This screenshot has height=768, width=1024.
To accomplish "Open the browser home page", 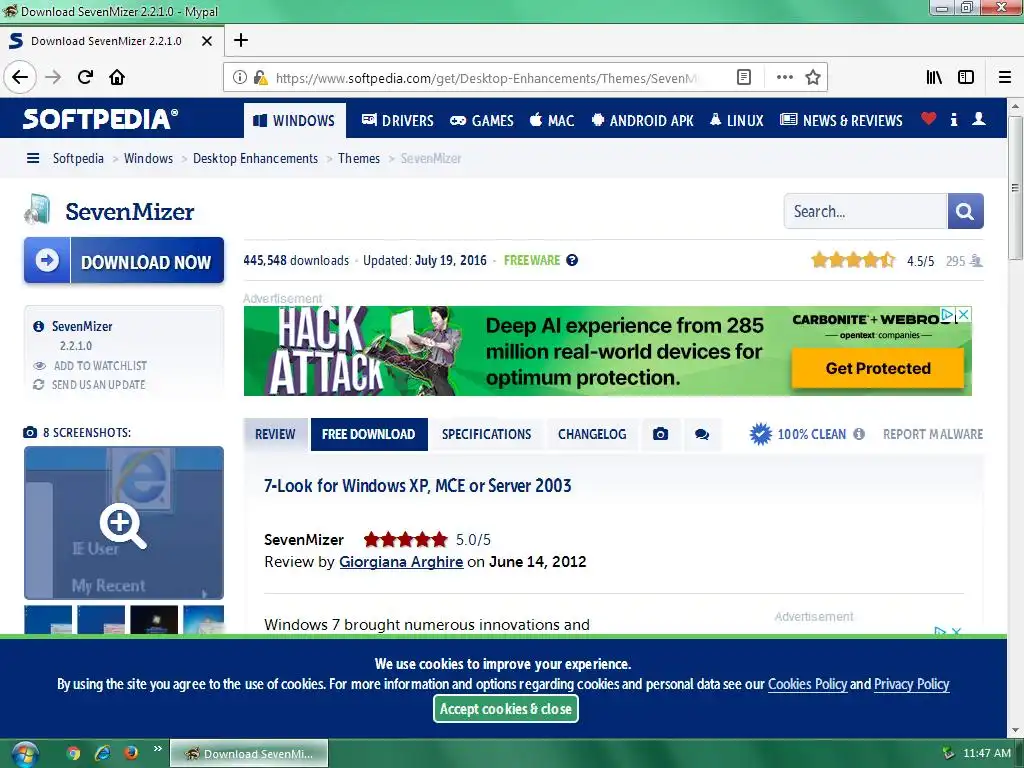I will click(x=117, y=78).
